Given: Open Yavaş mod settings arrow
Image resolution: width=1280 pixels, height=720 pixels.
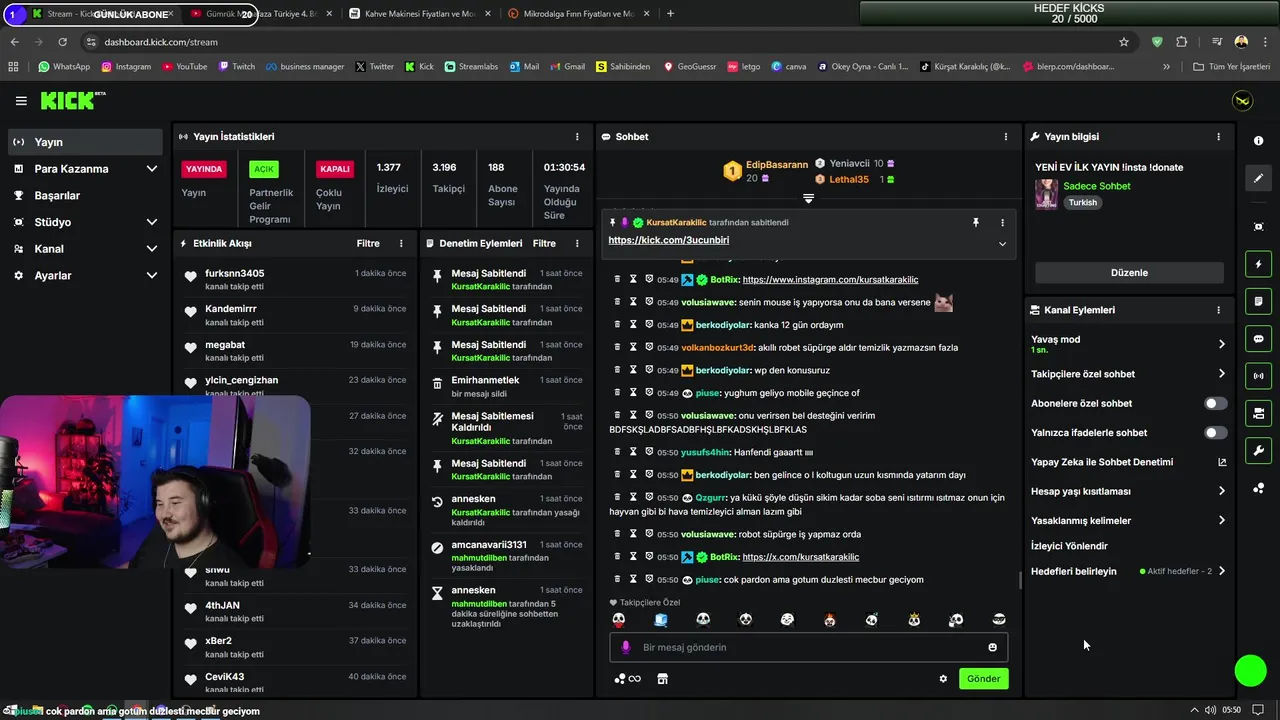Looking at the screenshot, I should (1221, 344).
